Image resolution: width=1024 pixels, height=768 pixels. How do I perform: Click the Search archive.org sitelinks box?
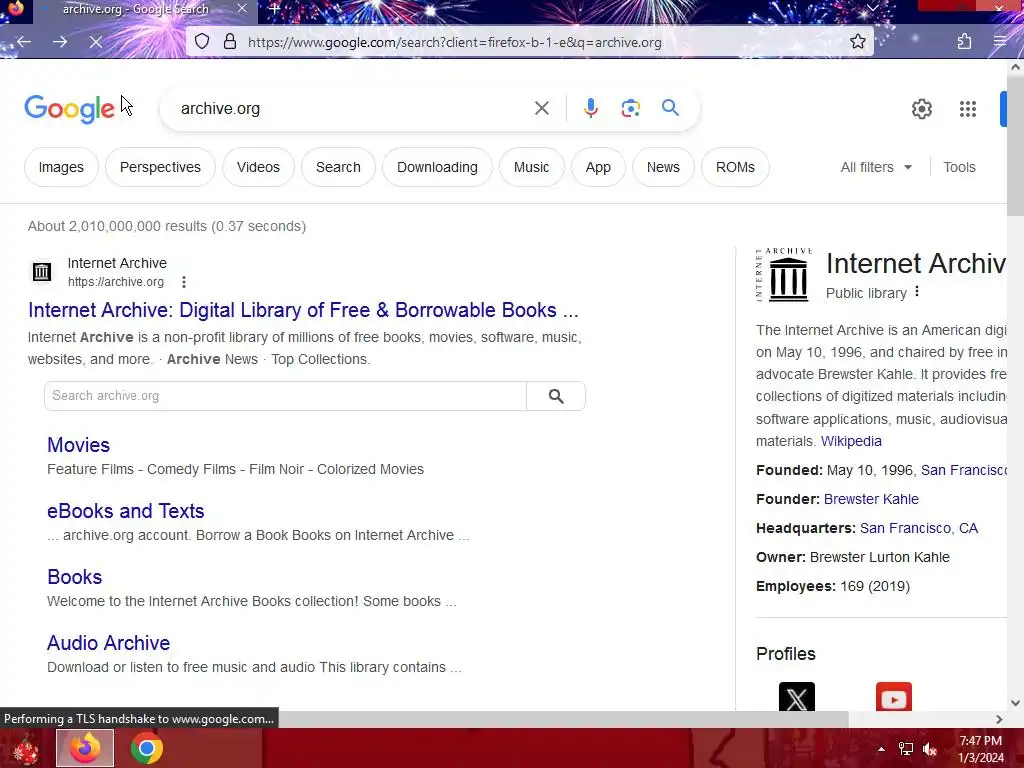point(285,396)
